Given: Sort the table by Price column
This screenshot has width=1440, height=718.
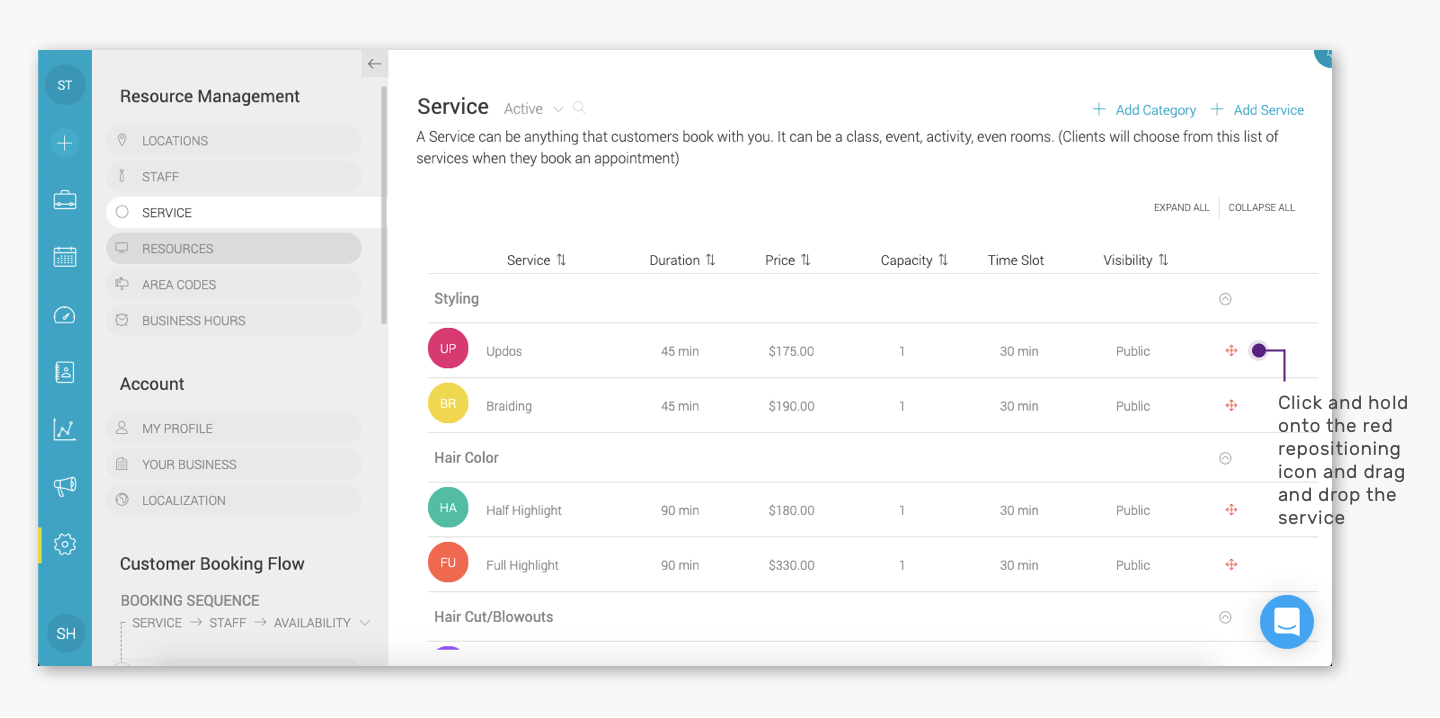Looking at the screenshot, I should pos(788,260).
